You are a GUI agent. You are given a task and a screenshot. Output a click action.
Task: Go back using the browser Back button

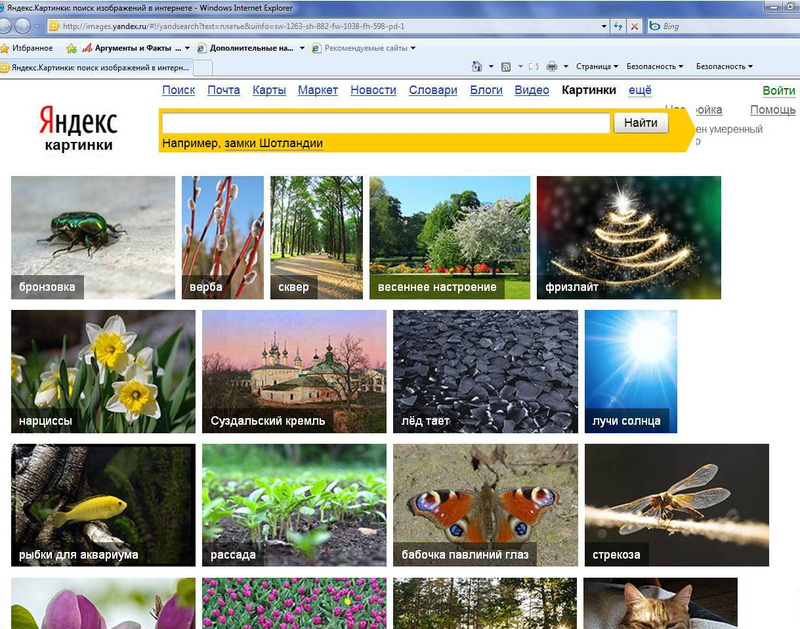pos(7,27)
